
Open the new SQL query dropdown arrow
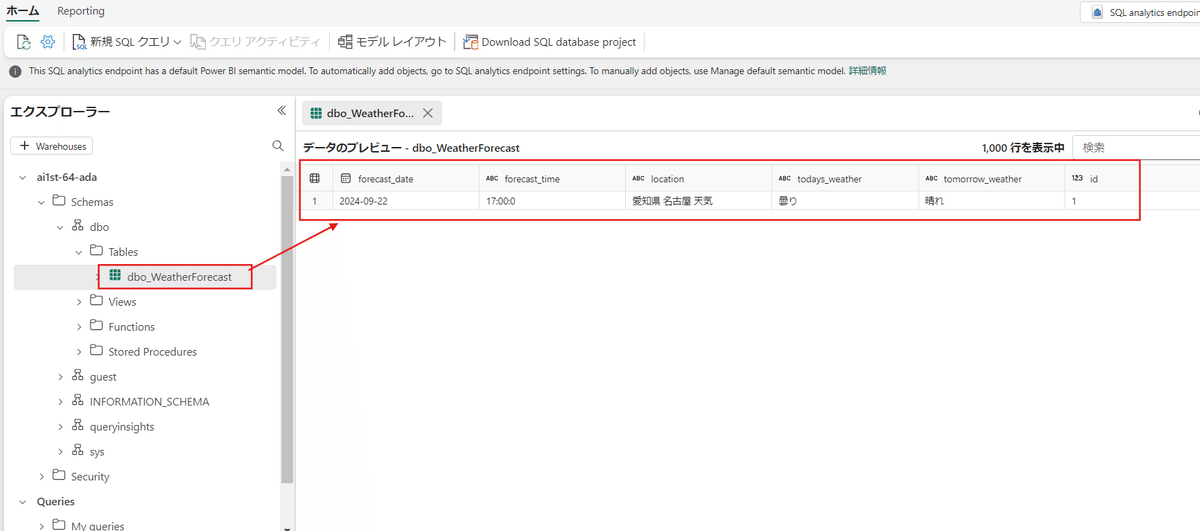tap(177, 42)
